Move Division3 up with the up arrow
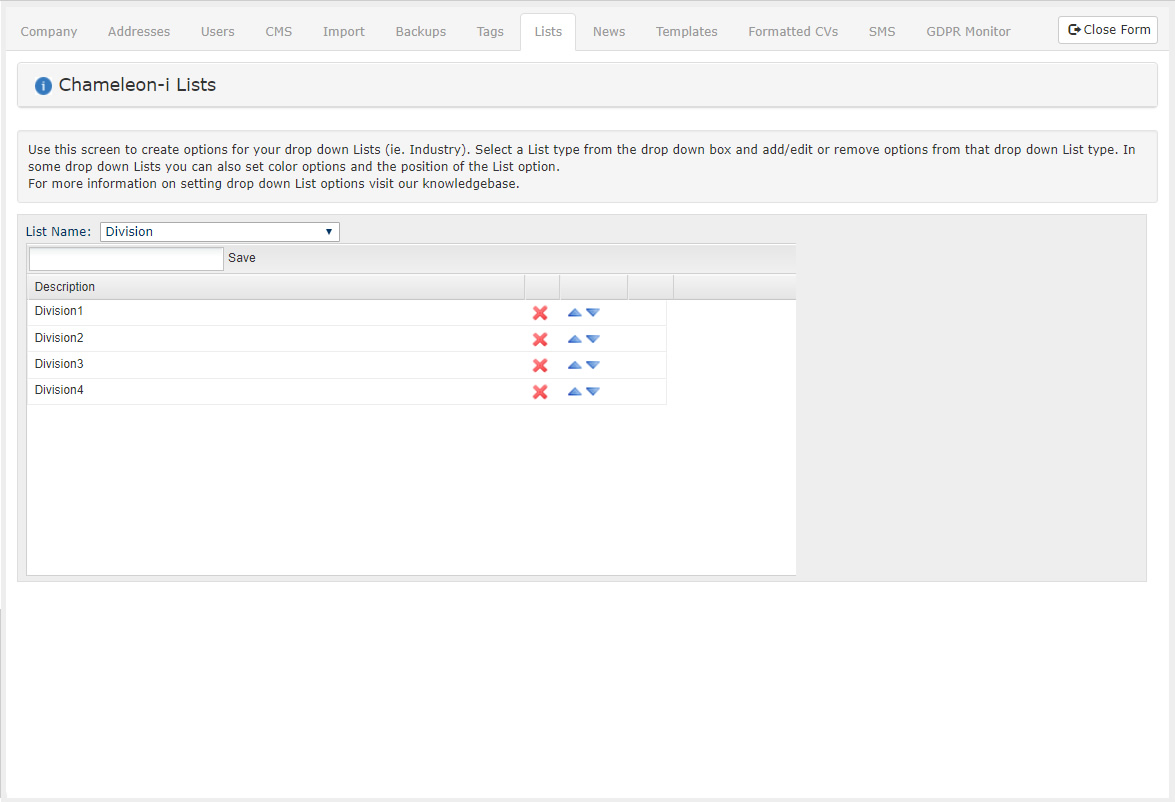Screen dimensions: 1175x802 click(x=575, y=365)
